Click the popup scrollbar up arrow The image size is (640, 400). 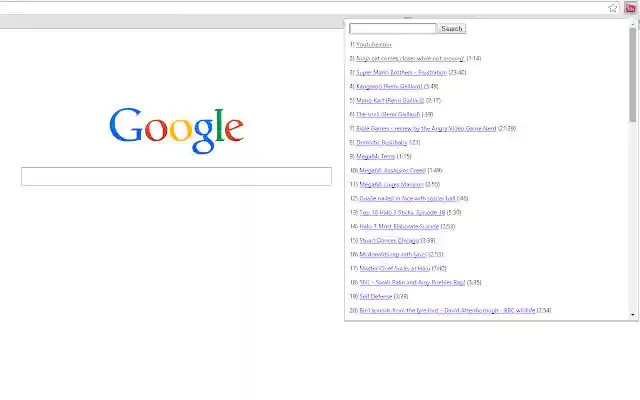(633, 24)
